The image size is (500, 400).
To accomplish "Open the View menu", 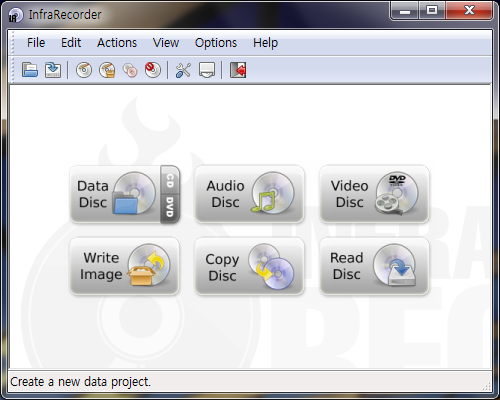I will point(166,43).
